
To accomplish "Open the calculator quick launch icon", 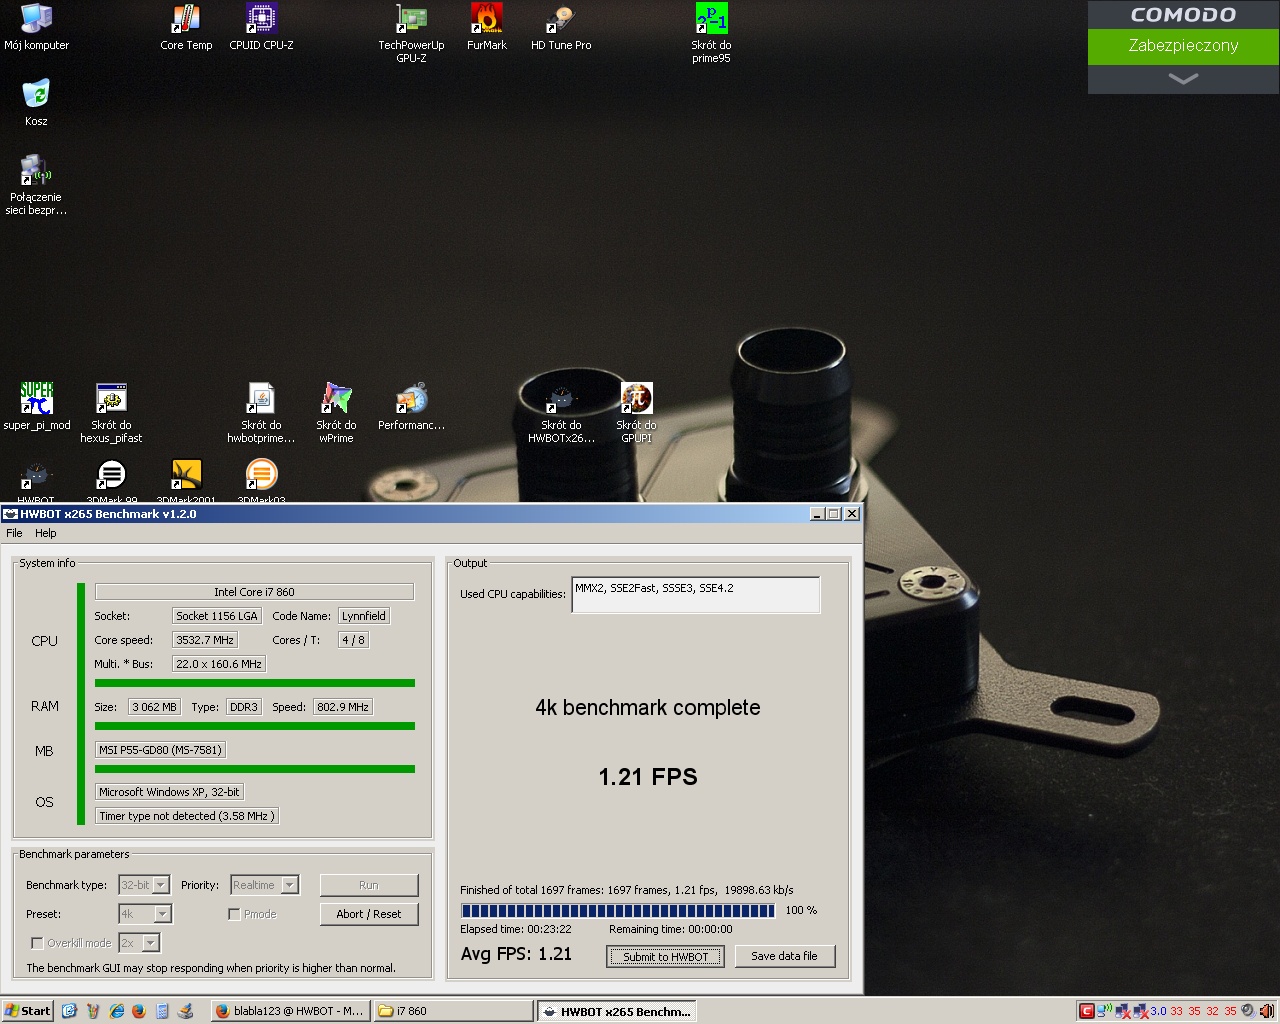I will click(162, 1011).
